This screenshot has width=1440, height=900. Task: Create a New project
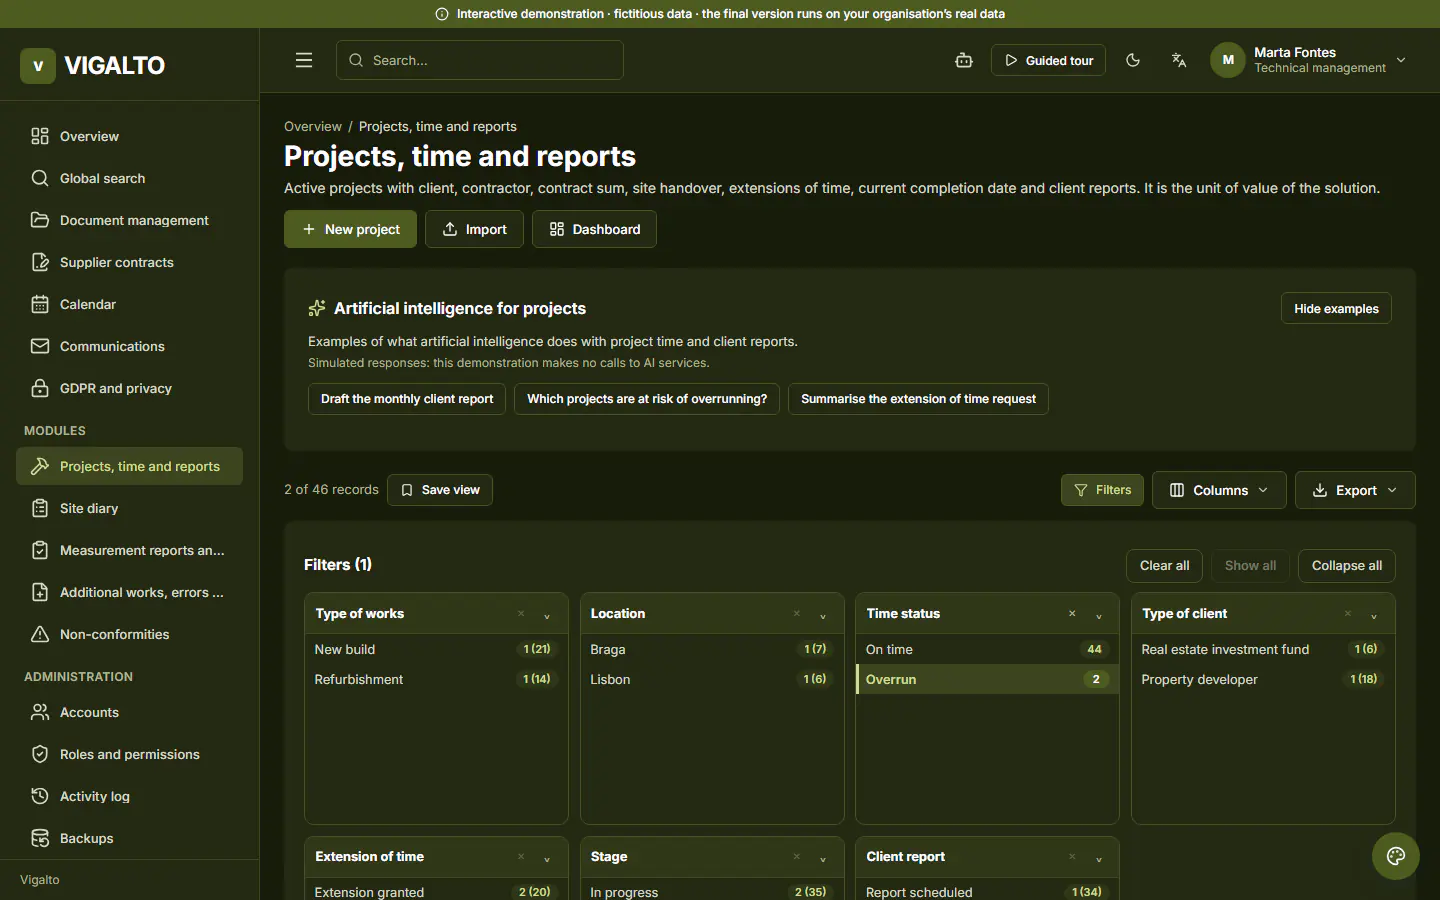[350, 229]
